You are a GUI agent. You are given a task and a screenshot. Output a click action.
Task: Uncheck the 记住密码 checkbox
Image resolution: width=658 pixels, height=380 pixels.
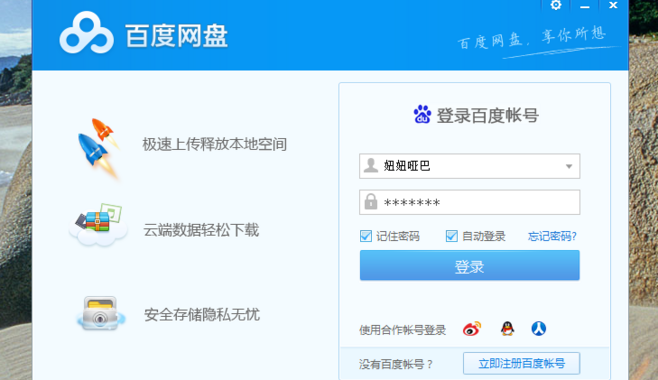point(366,236)
